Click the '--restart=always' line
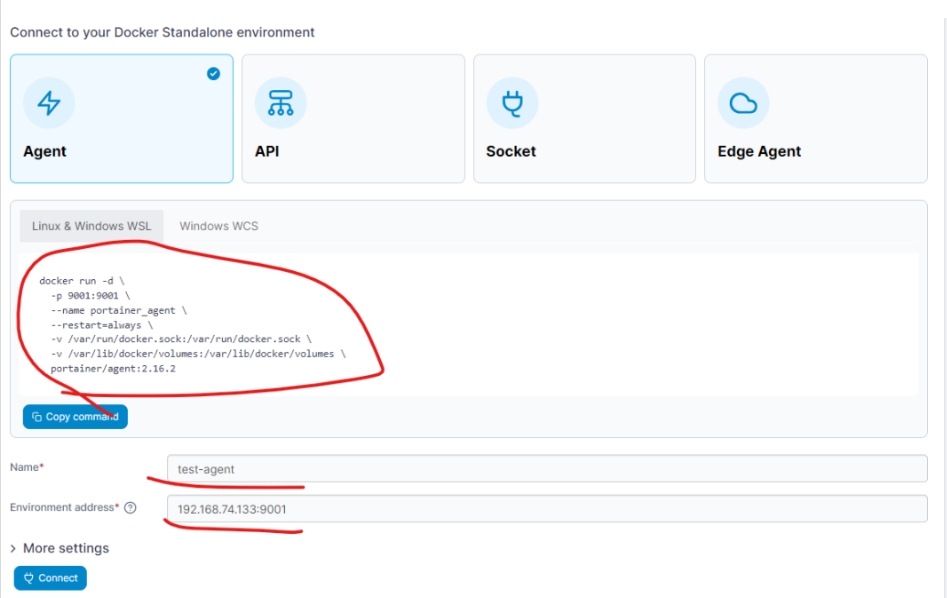This screenshot has width=947, height=598. tap(102, 325)
